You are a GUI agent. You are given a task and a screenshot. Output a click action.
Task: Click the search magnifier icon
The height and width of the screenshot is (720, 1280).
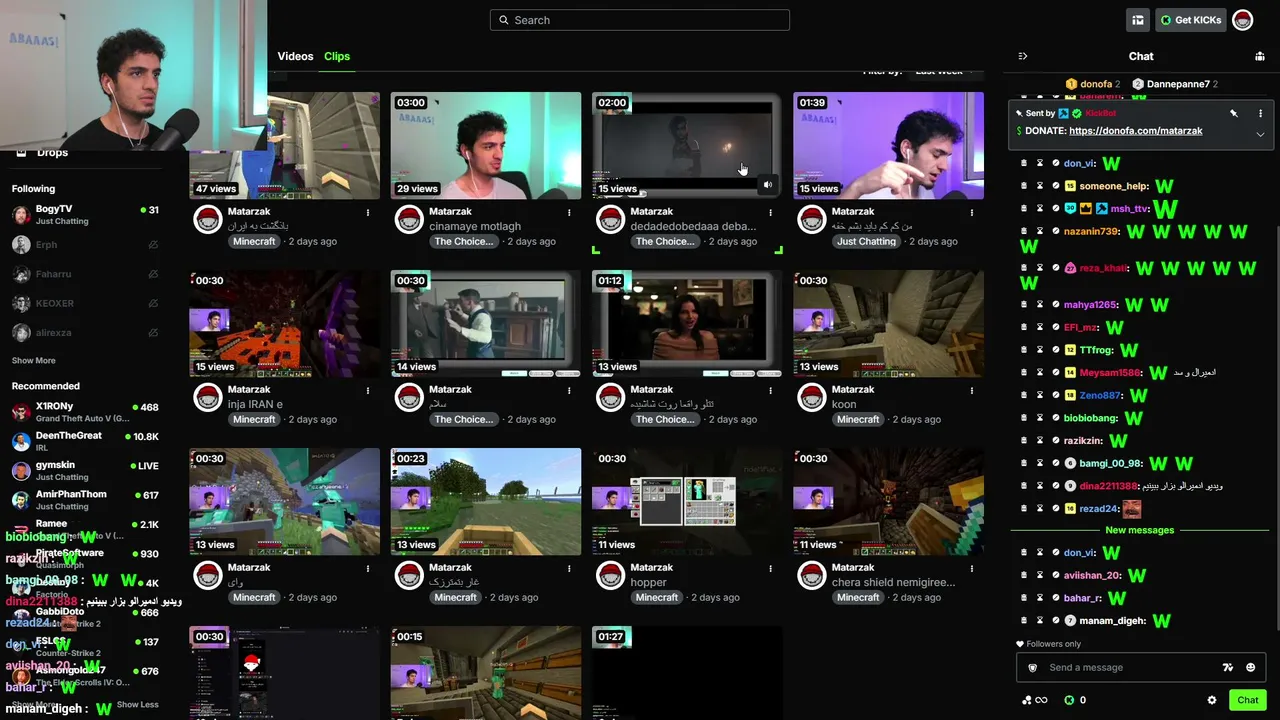point(504,20)
